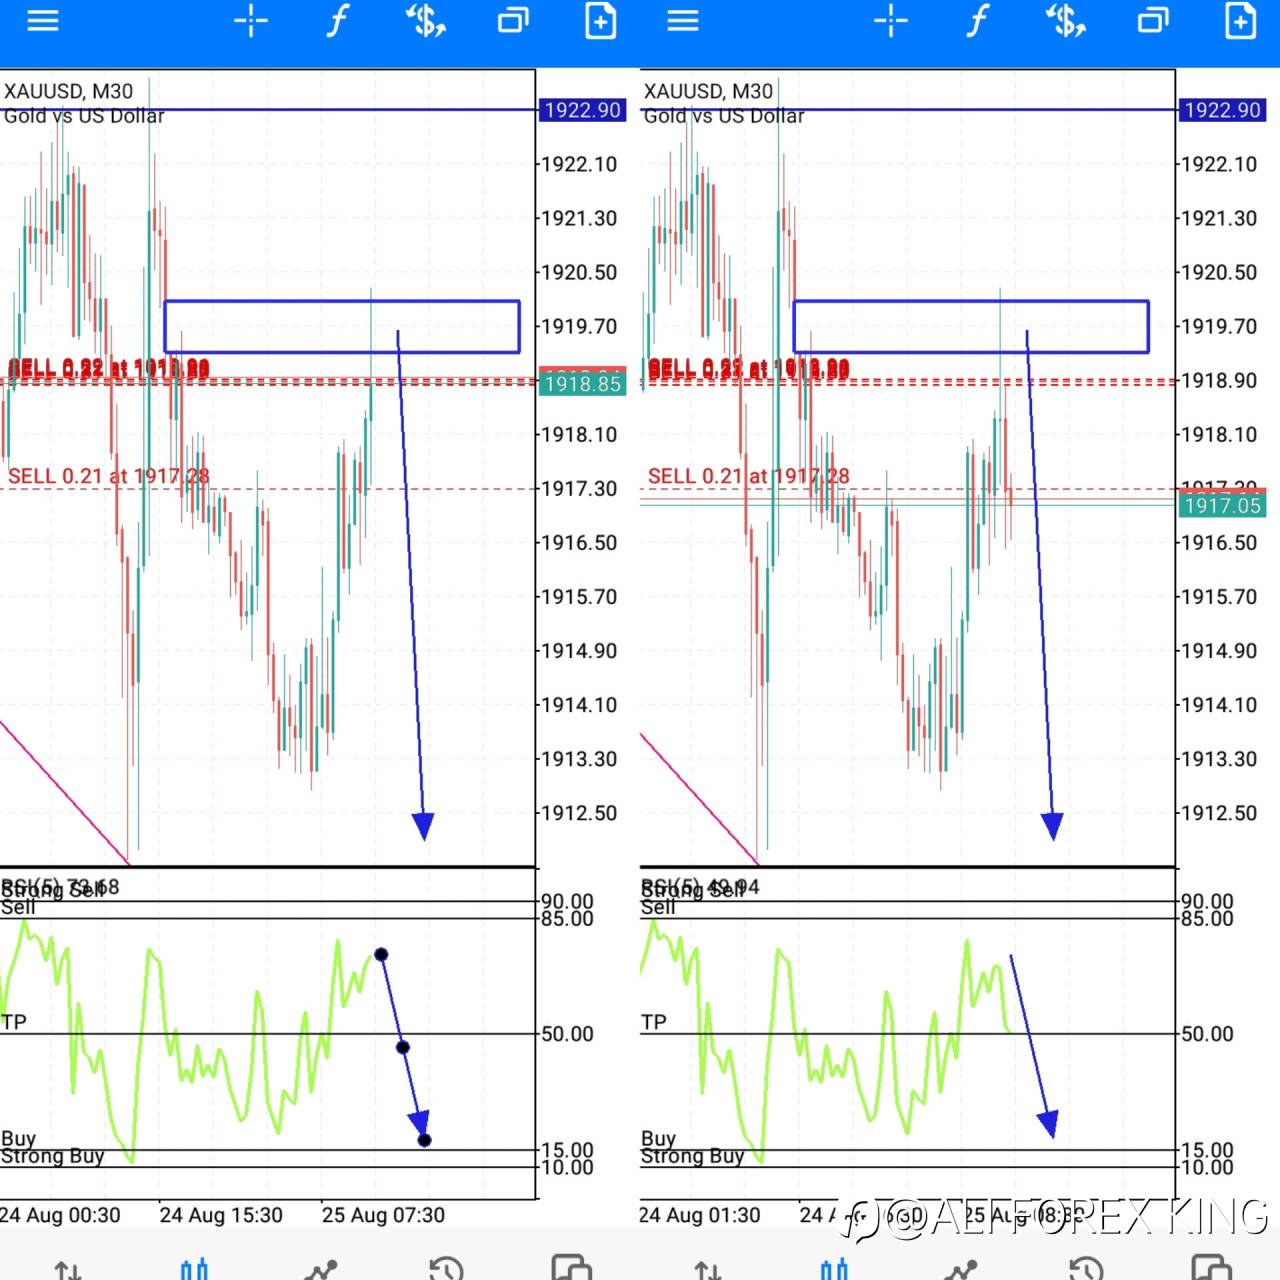Viewport: 1280px width, 1280px height.
Task: Open the trade dollar icon on the right chart
Action: click(1065, 21)
